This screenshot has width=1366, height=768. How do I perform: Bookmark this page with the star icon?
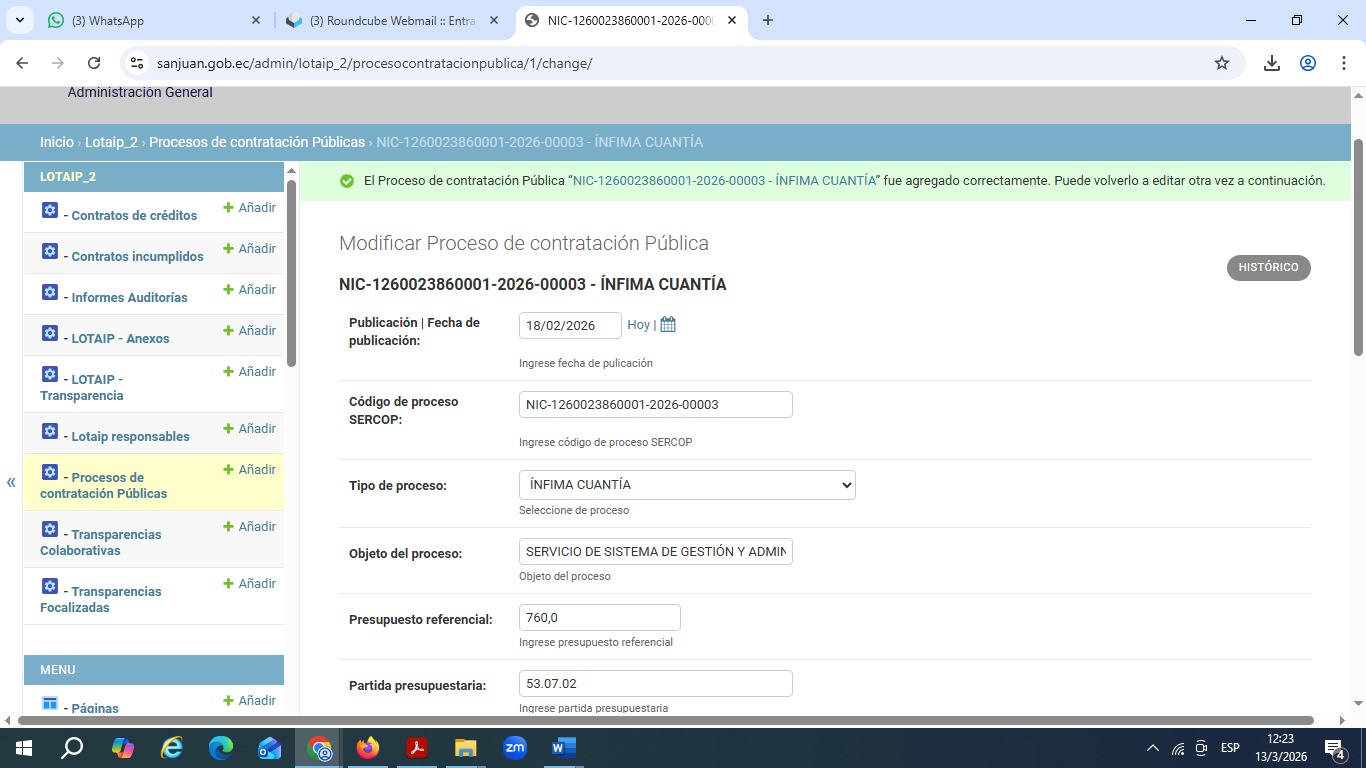(x=1221, y=63)
